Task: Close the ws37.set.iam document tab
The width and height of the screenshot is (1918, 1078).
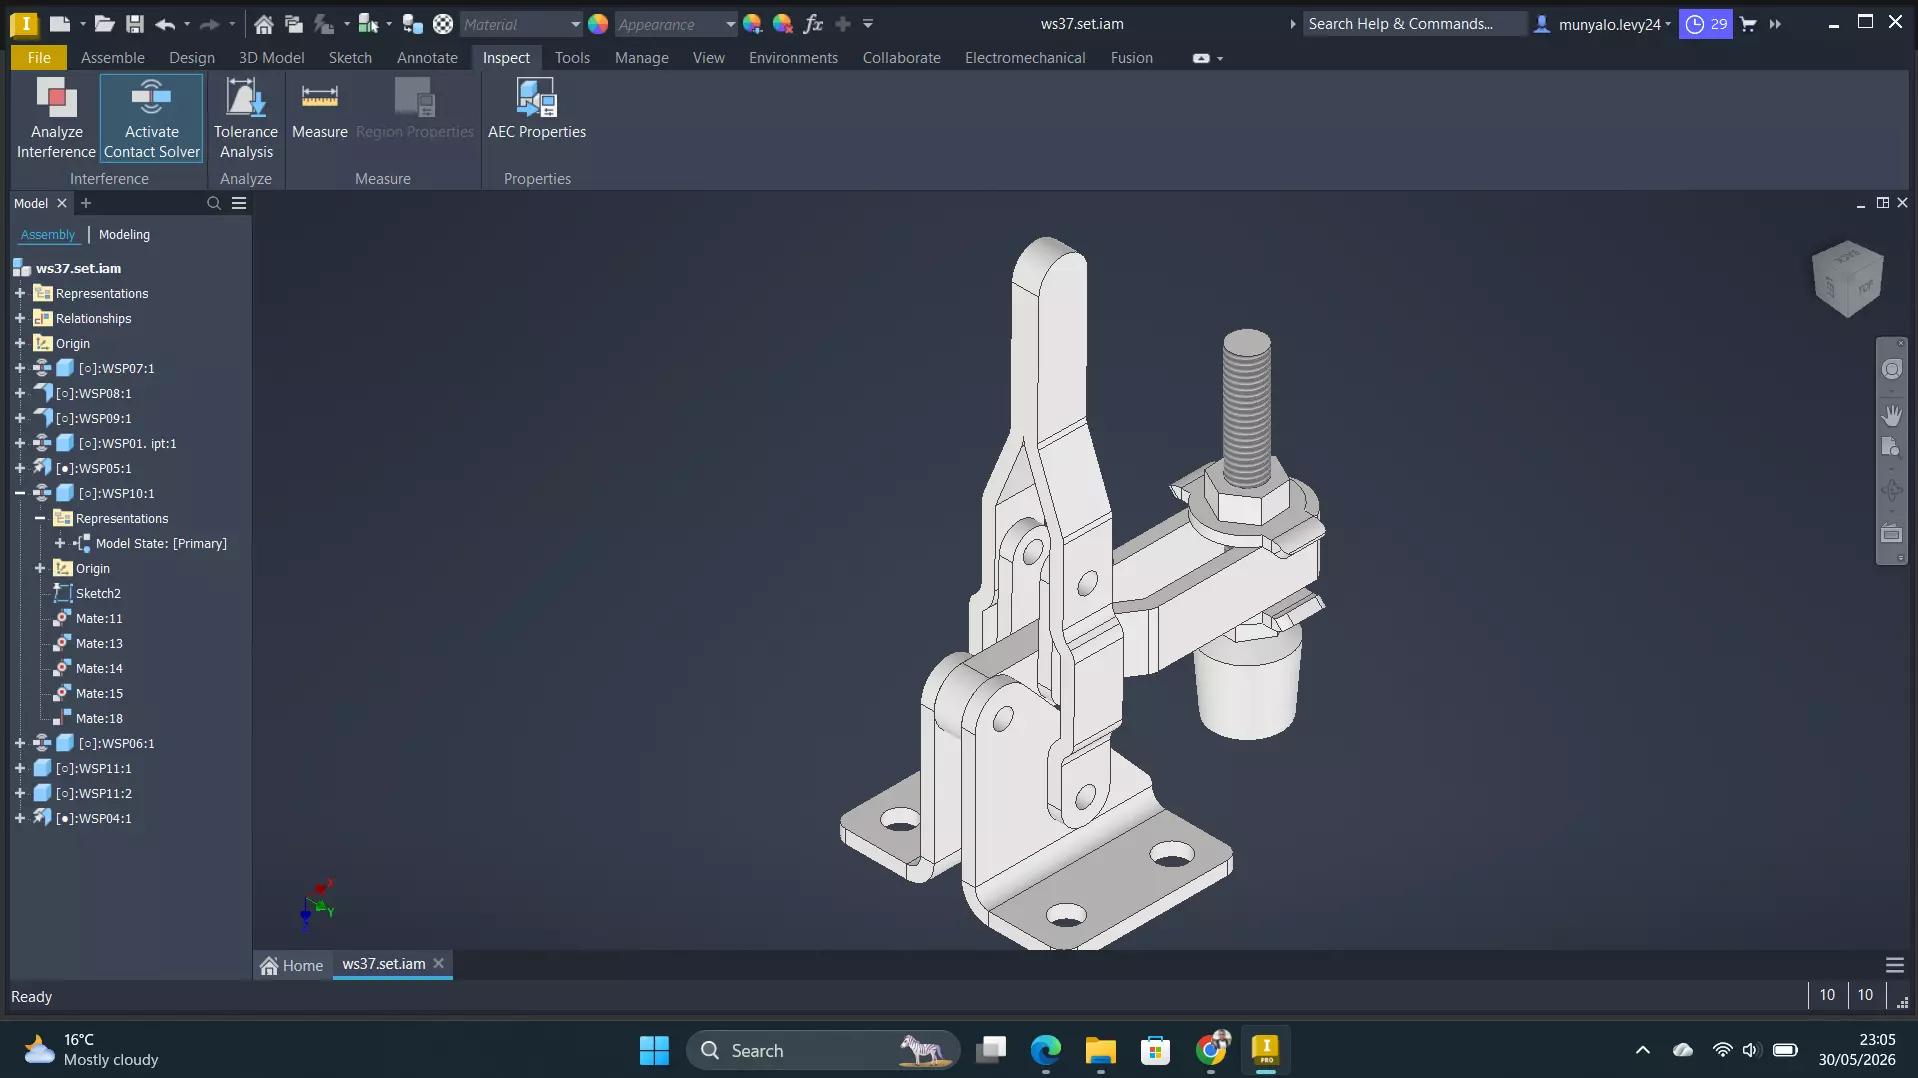Action: [438, 964]
